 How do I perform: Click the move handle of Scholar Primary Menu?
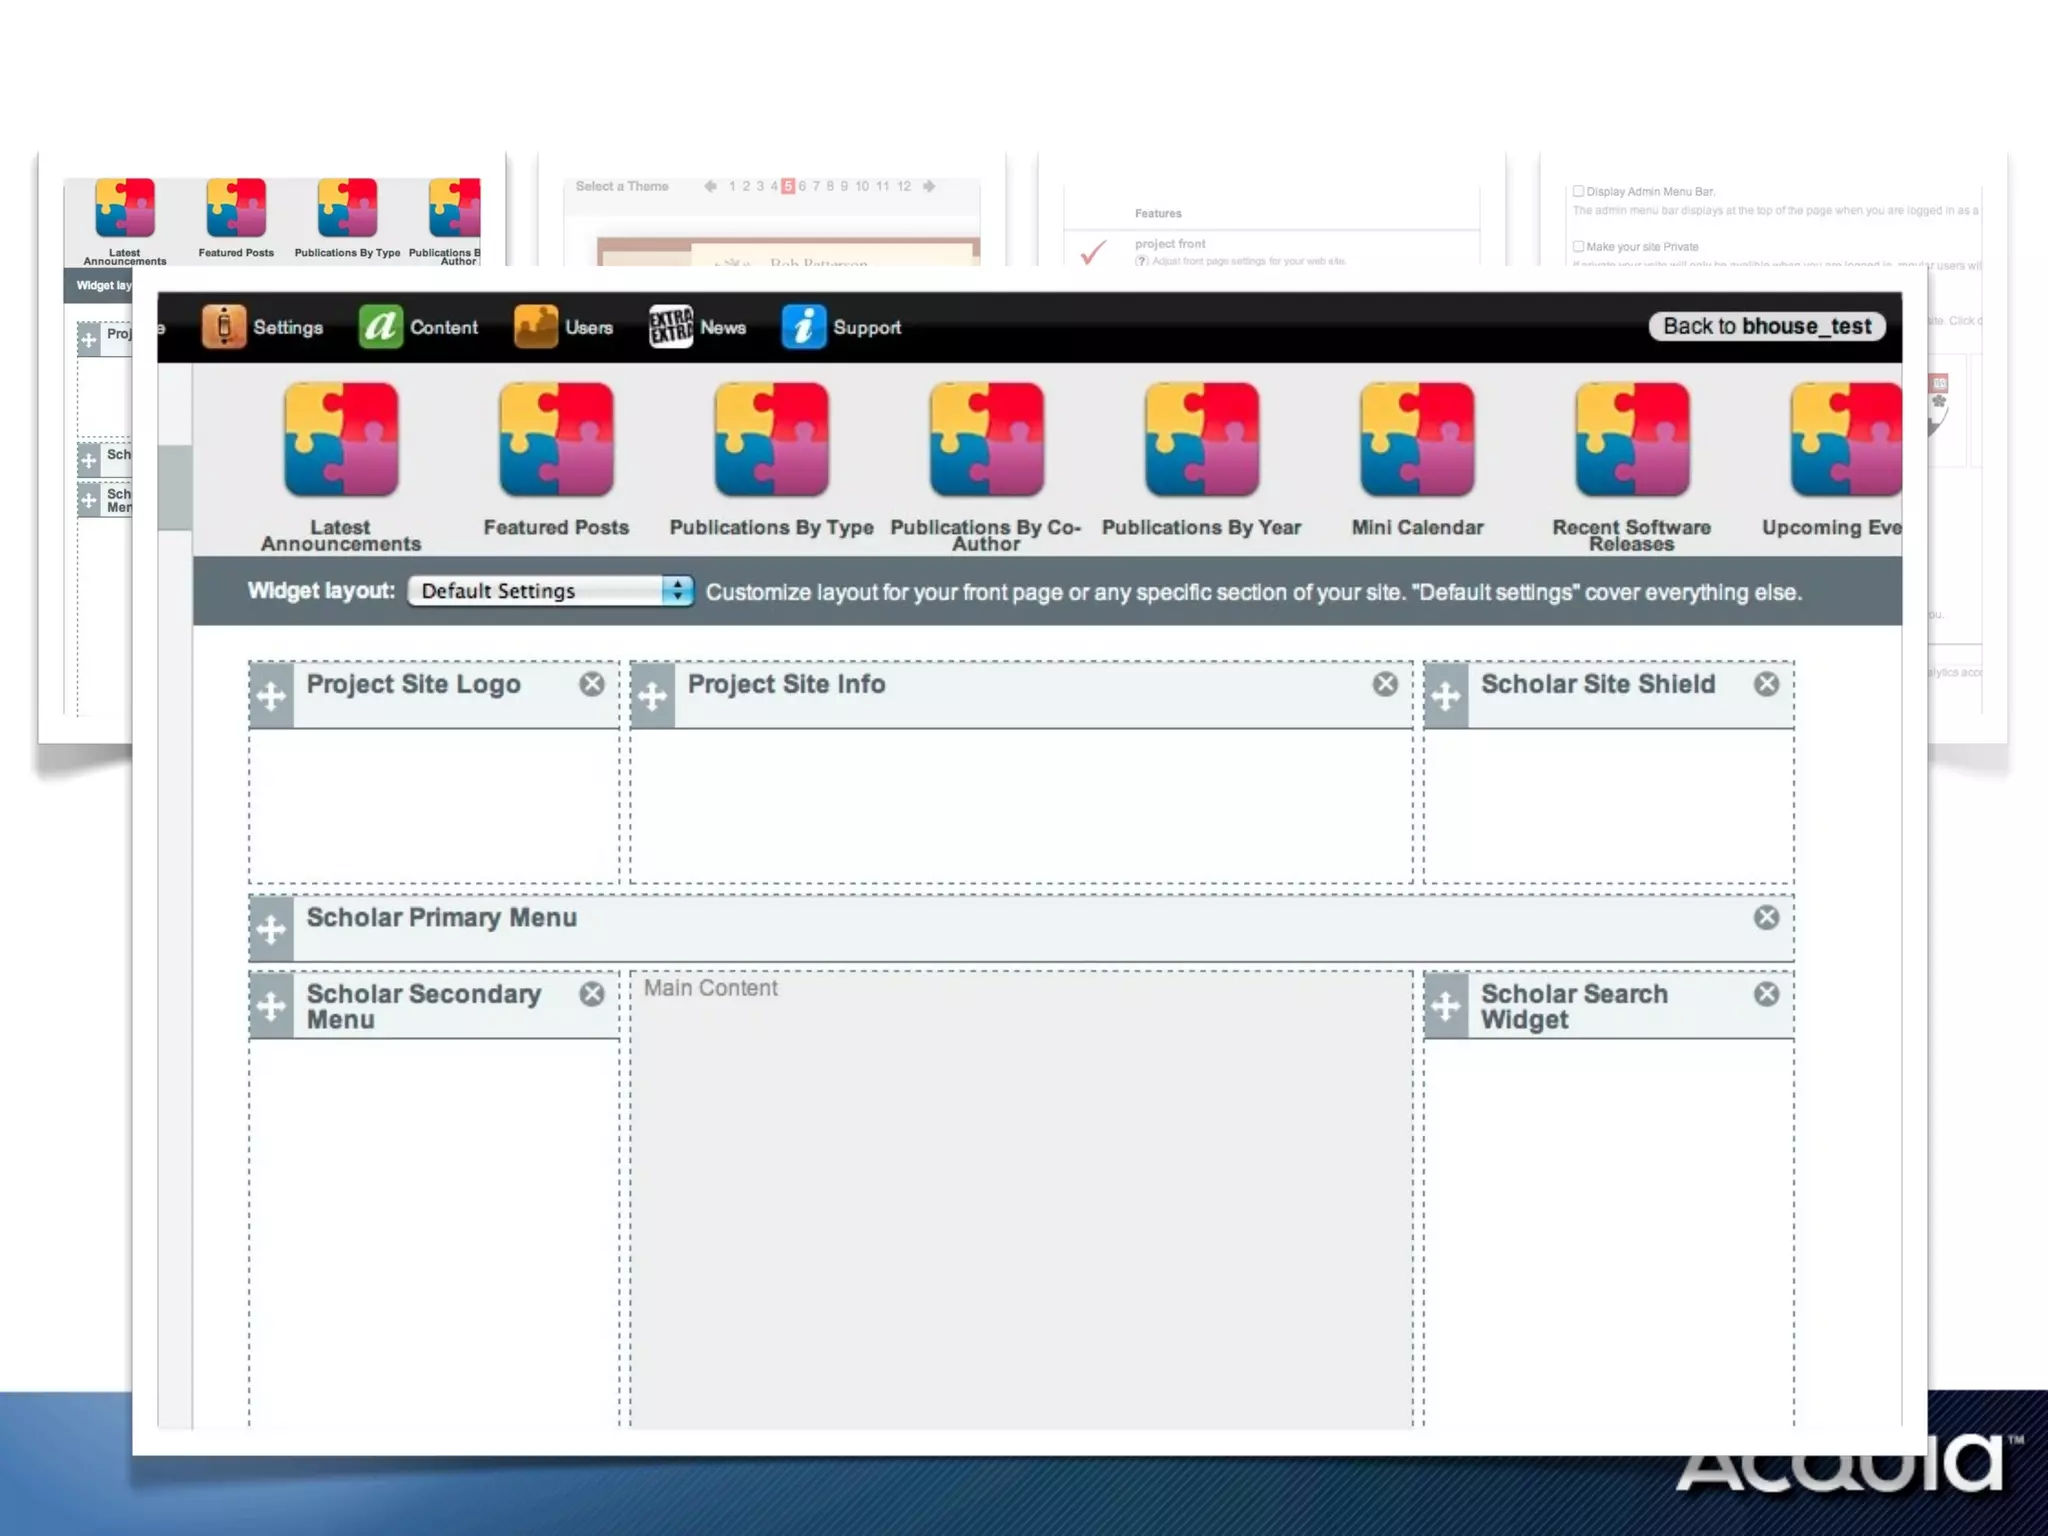click(271, 930)
